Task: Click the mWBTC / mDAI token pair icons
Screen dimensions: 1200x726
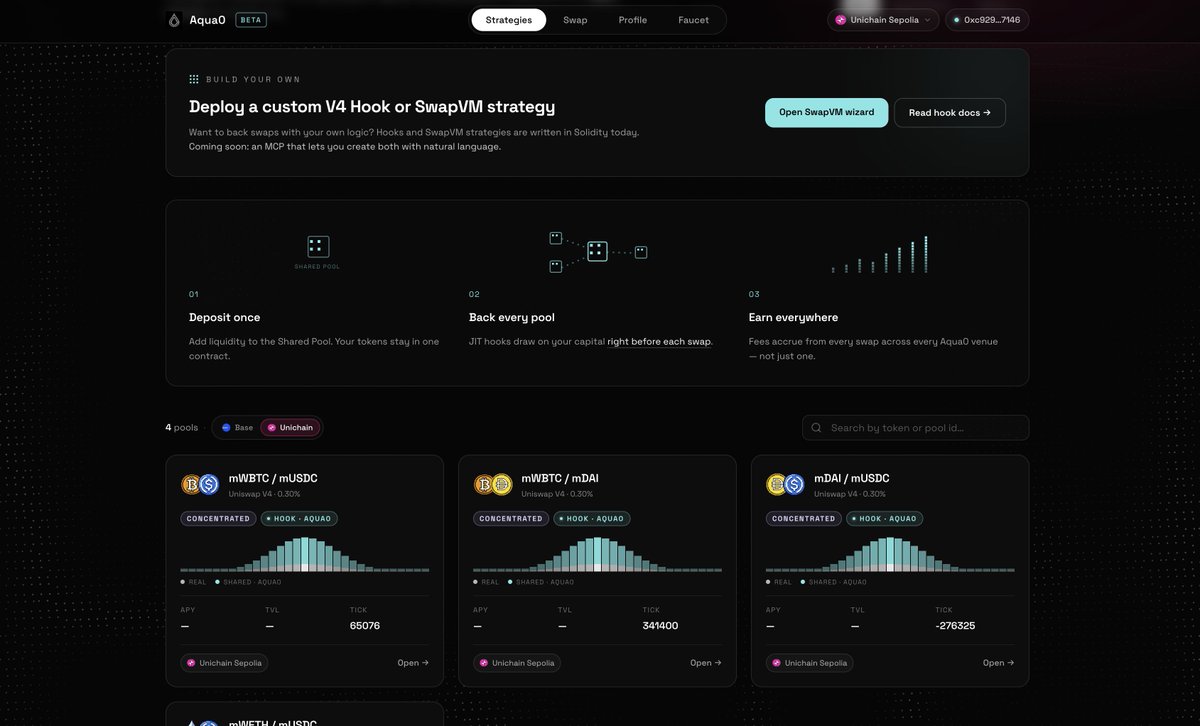Action: point(493,484)
